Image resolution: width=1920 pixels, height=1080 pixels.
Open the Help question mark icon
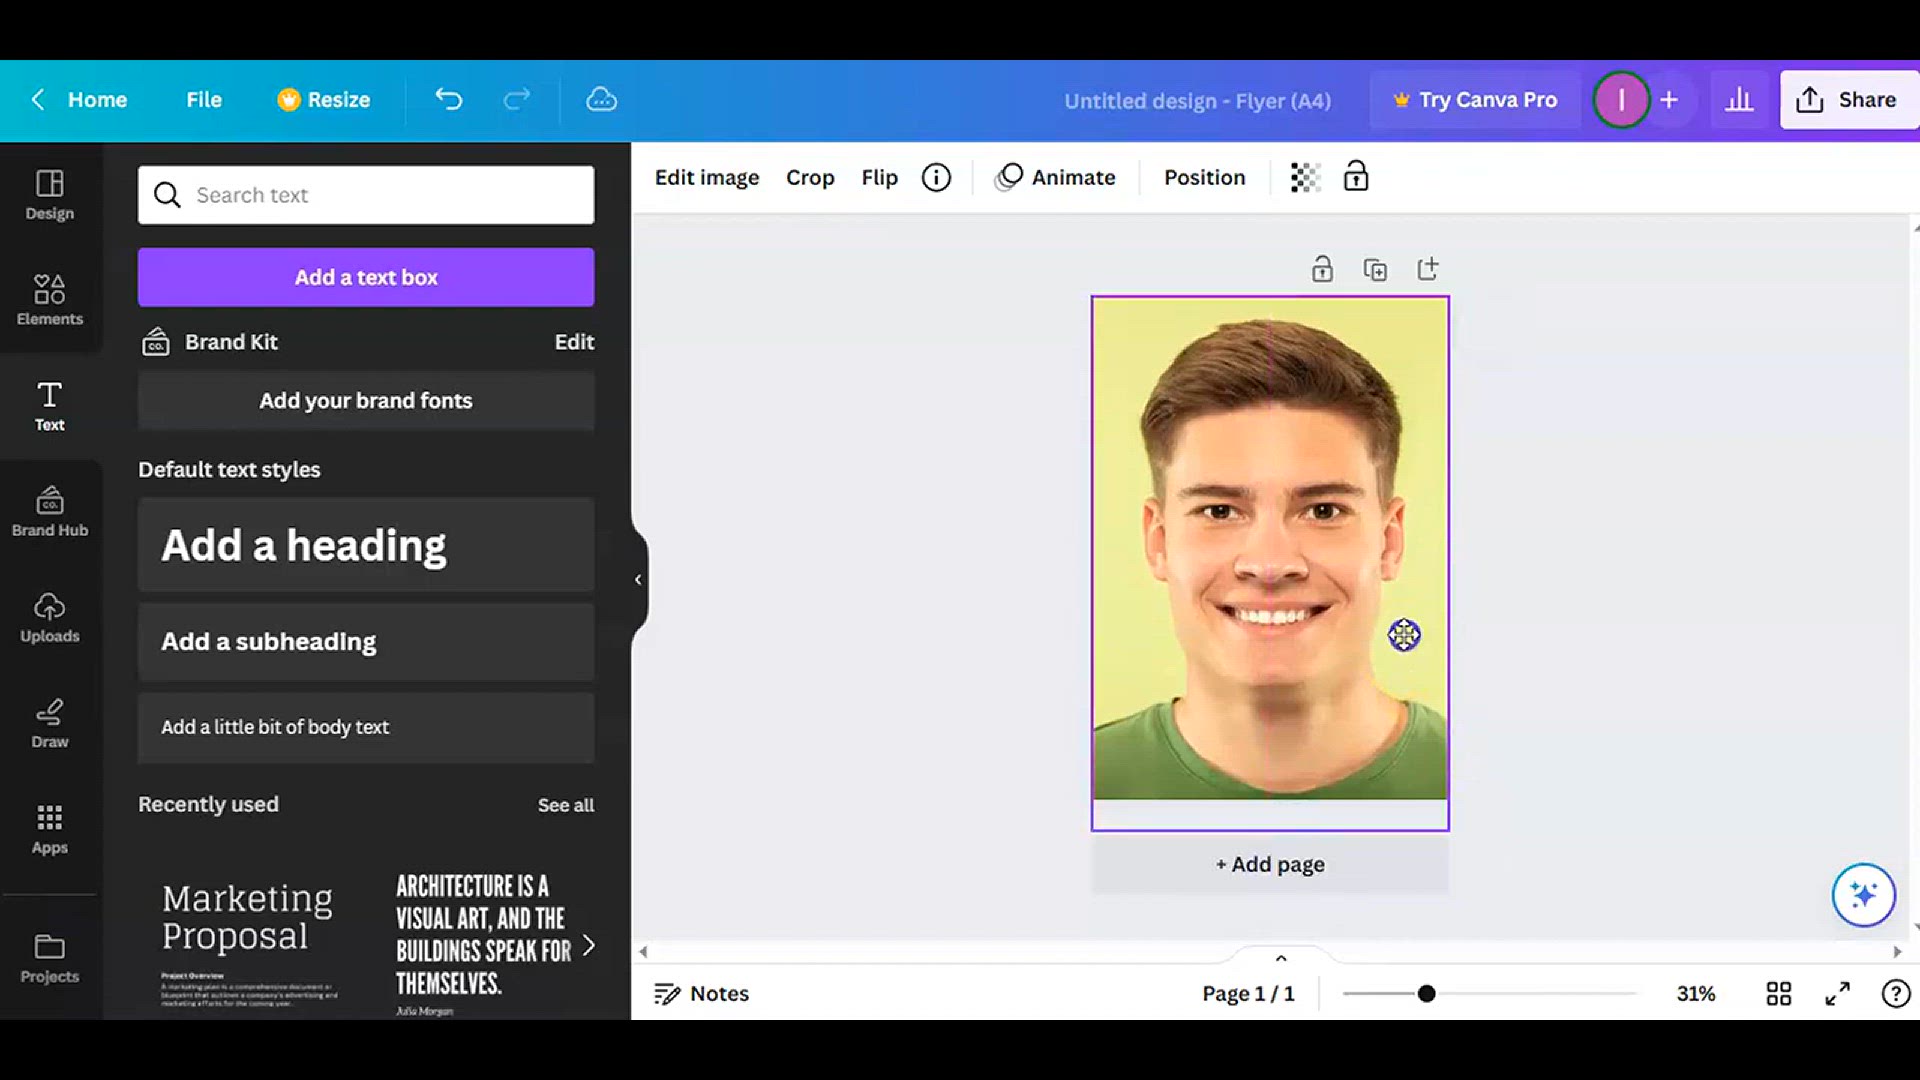(1895, 994)
